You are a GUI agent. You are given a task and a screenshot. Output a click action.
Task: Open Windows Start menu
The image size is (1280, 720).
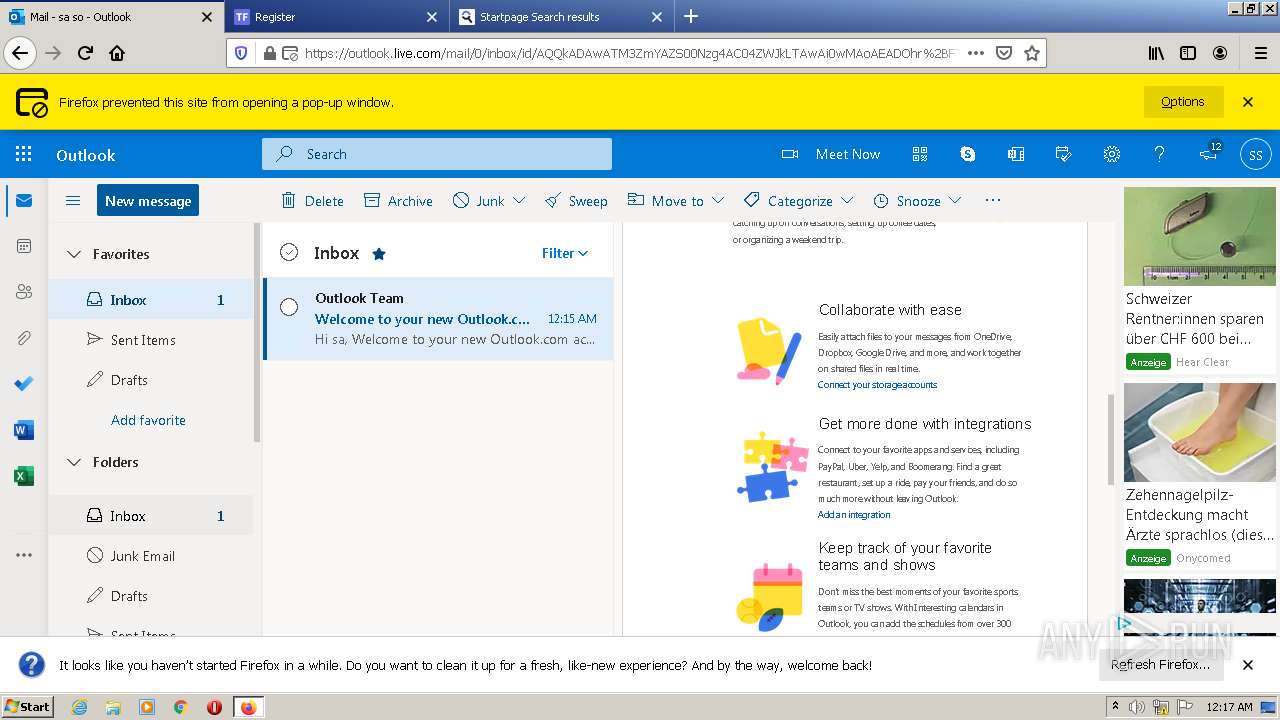pyautogui.click(x=28, y=706)
